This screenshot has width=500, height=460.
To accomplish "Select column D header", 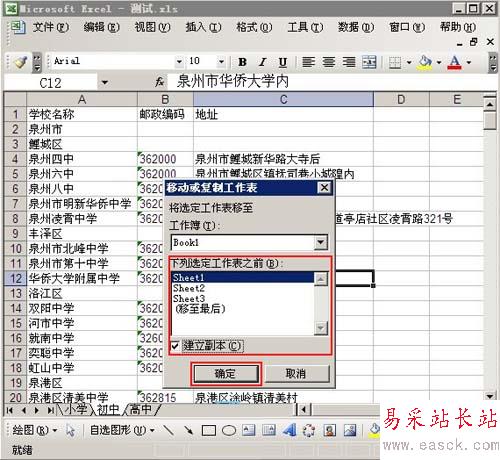I will pos(401,99).
